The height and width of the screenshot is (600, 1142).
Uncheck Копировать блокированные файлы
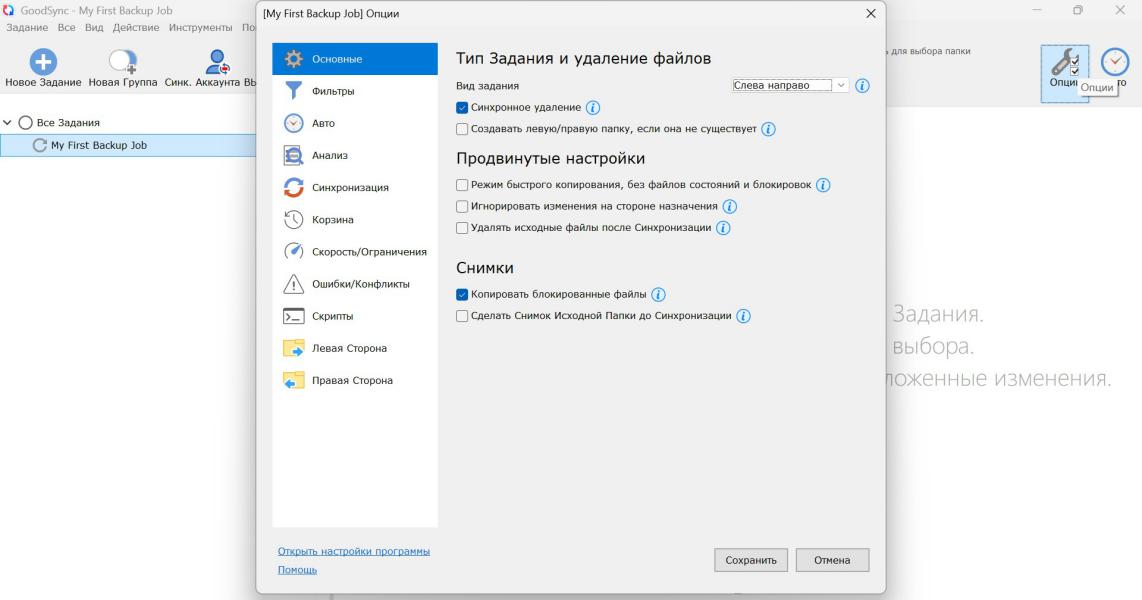point(462,294)
